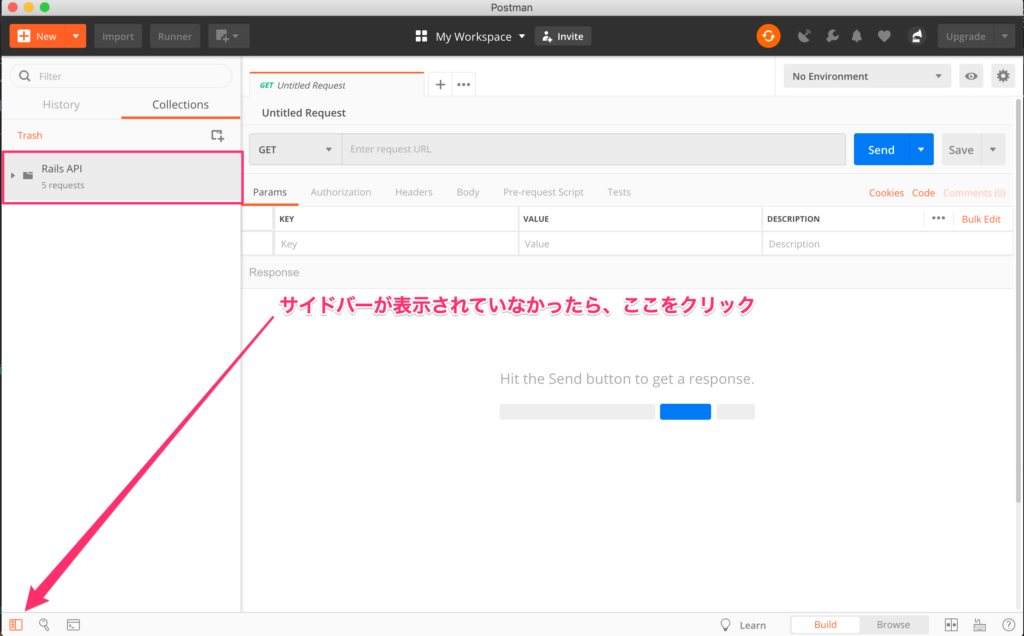1024x636 pixels.
Task: Expand the No Environment dropdown
Action: coord(867,76)
